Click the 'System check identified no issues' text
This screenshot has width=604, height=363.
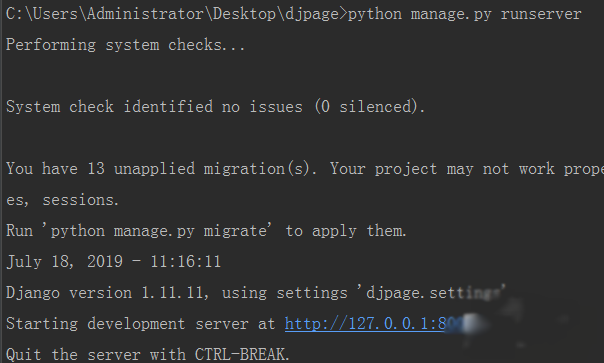154,107
